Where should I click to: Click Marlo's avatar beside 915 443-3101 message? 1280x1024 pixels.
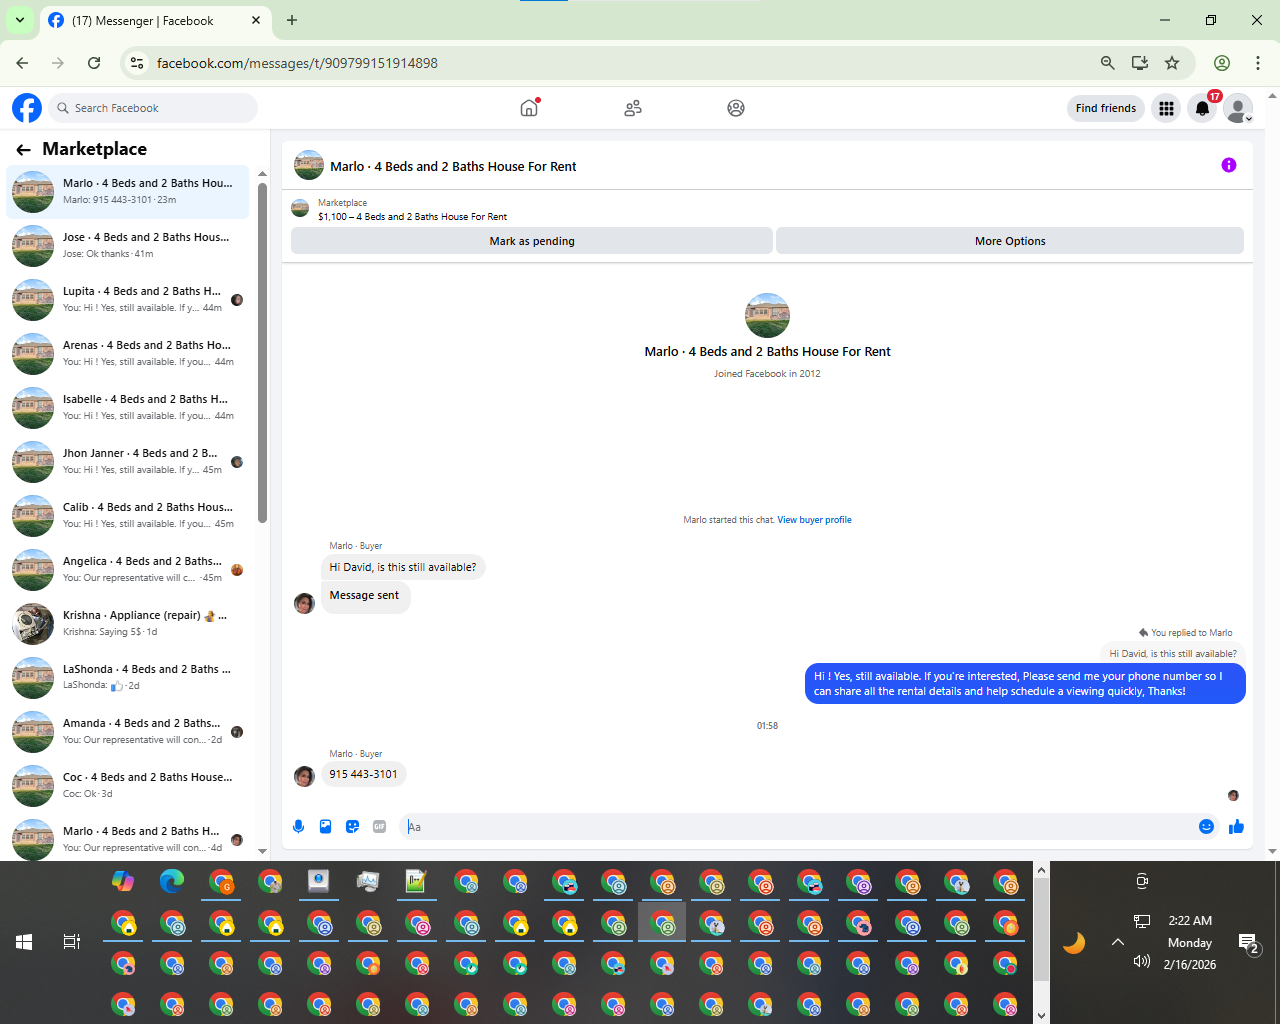pos(305,775)
